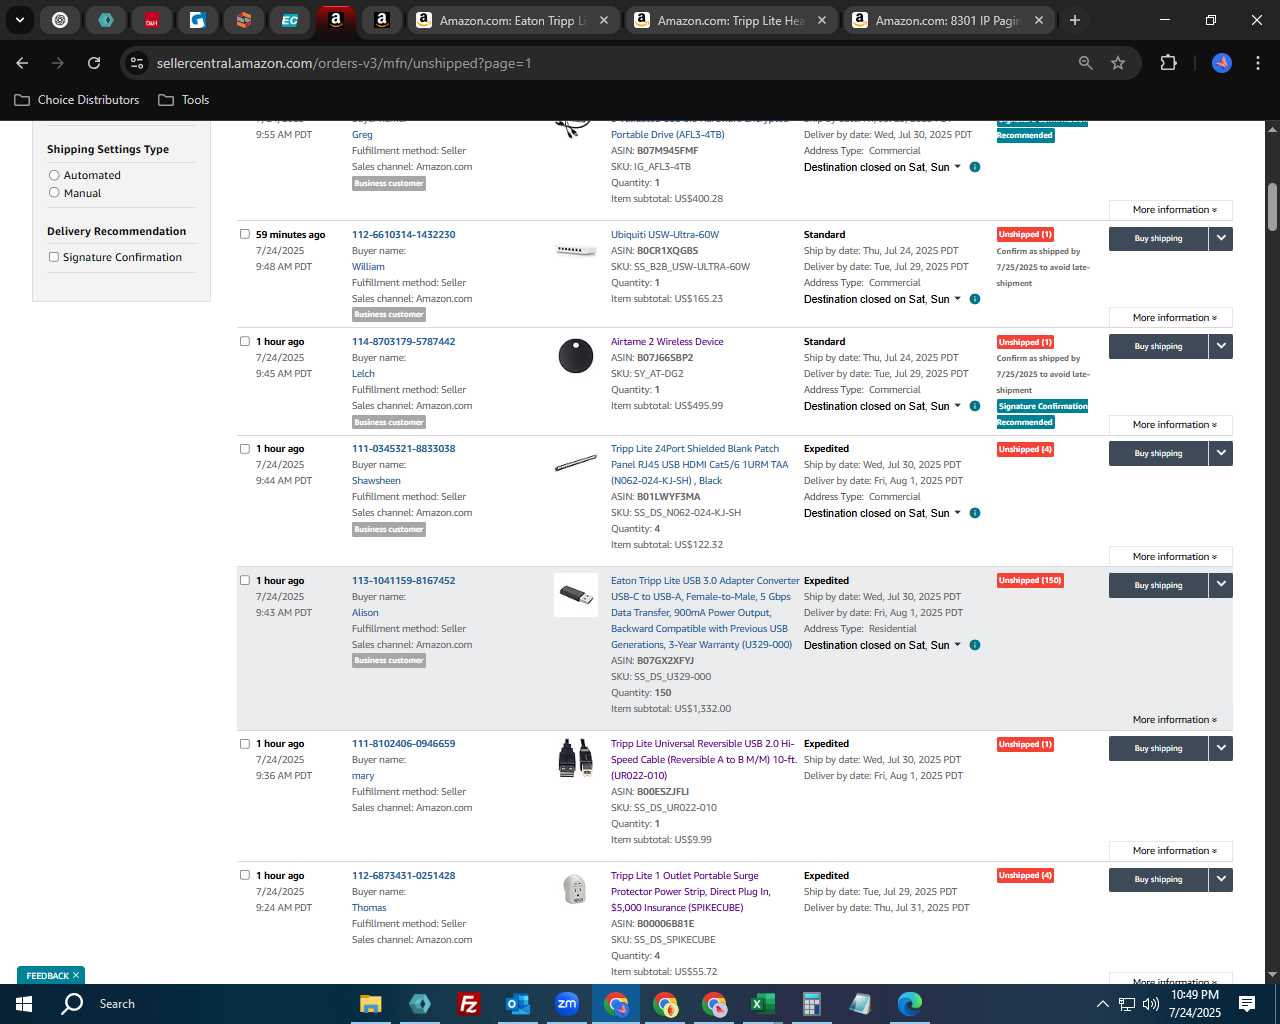Switch to the Tripp Lite Hea Amazon tab
The height and width of the screenshot is (1024, 1280).
(x=732, y=20)
